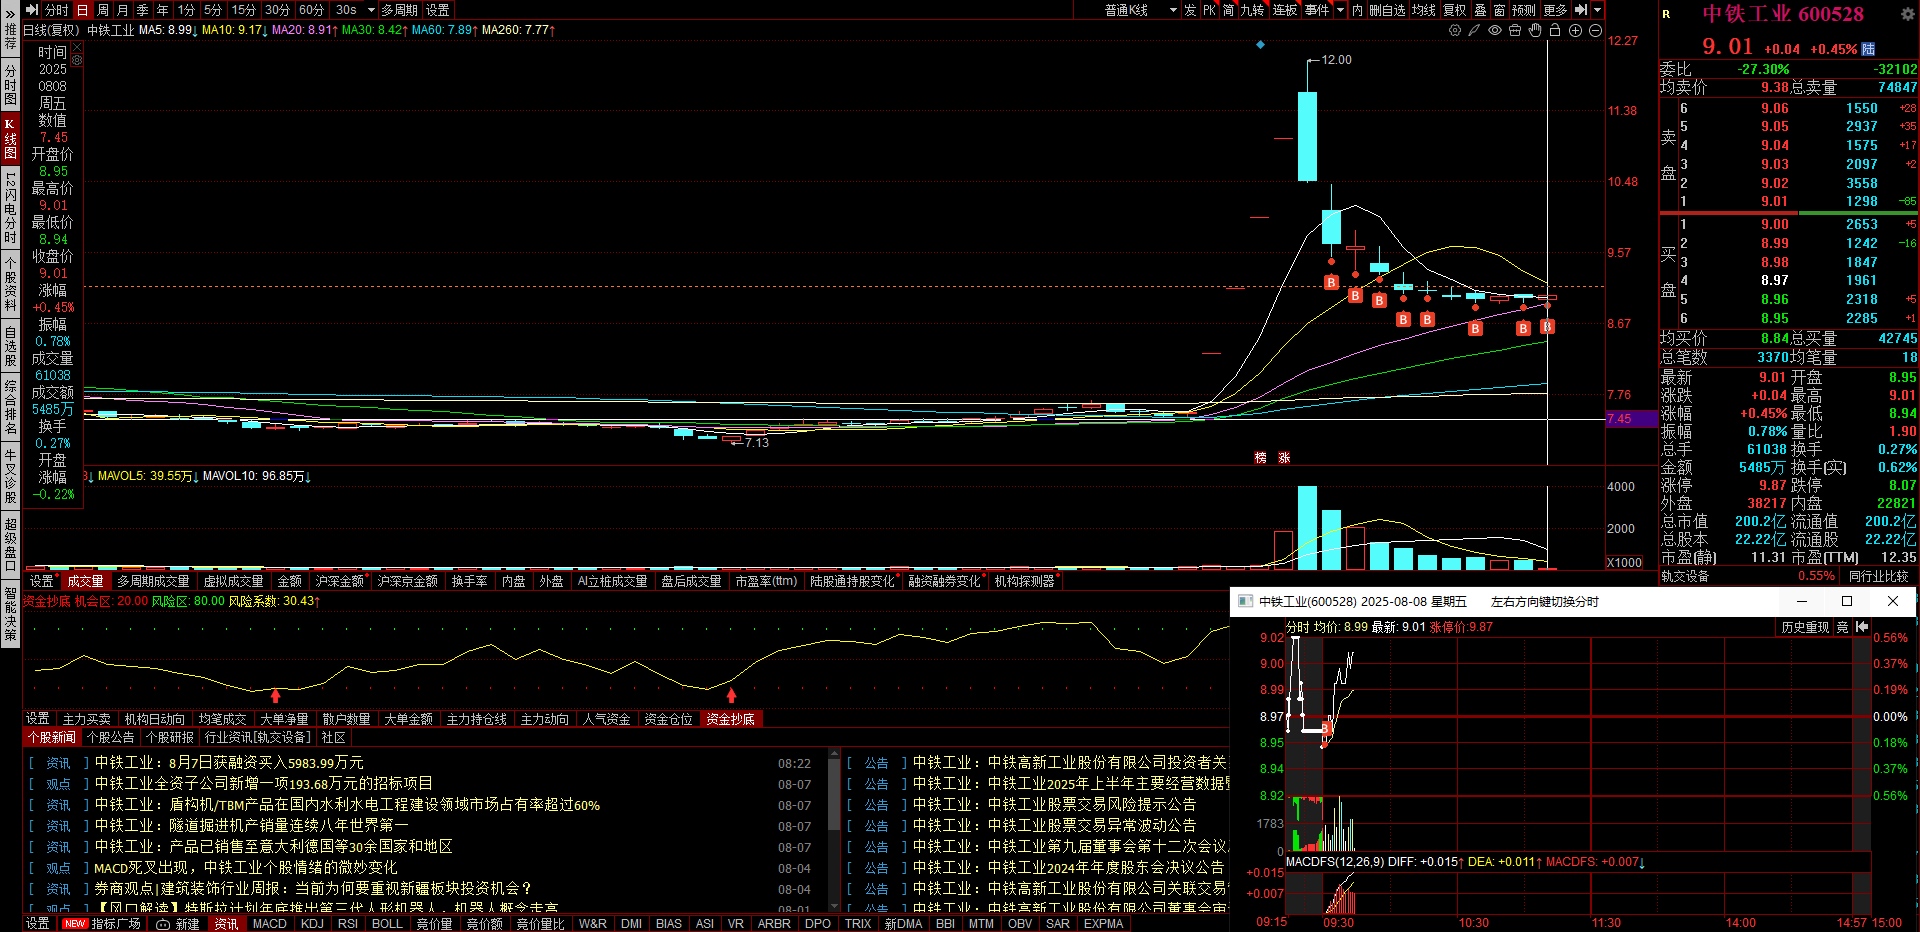Select the MACD indicator tab at bottom
Image resolution: width=1920 pixels, height=932 pixels.
[x=269, y=924]
